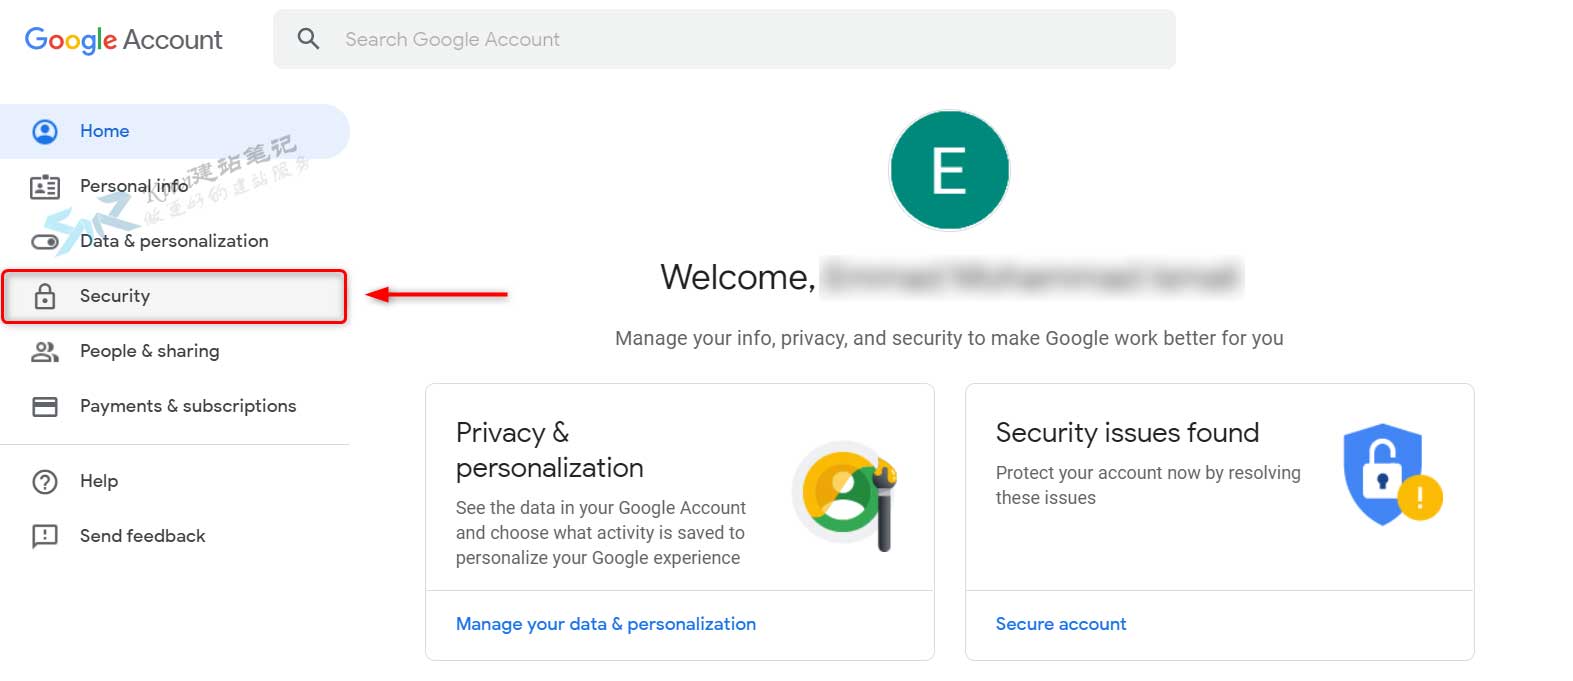Select Security in the sidebar

coord(175,296)
